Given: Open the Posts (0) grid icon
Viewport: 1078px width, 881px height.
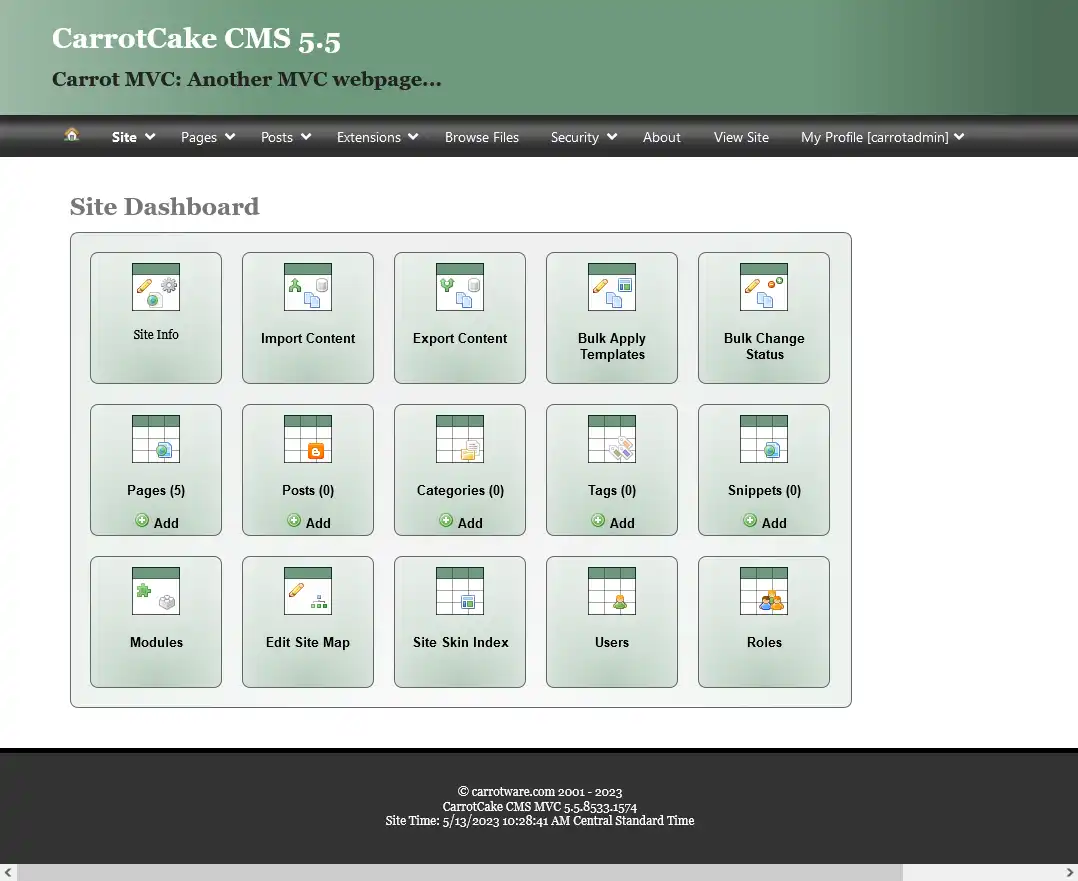Looking at the screenshot, I should pyautogui.click(x=308, y=439).
